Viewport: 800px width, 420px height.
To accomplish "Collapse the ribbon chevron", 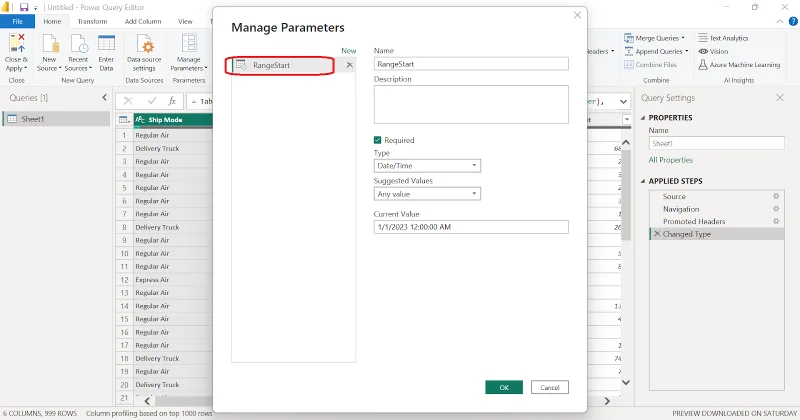I will click(x=780, y=21).
